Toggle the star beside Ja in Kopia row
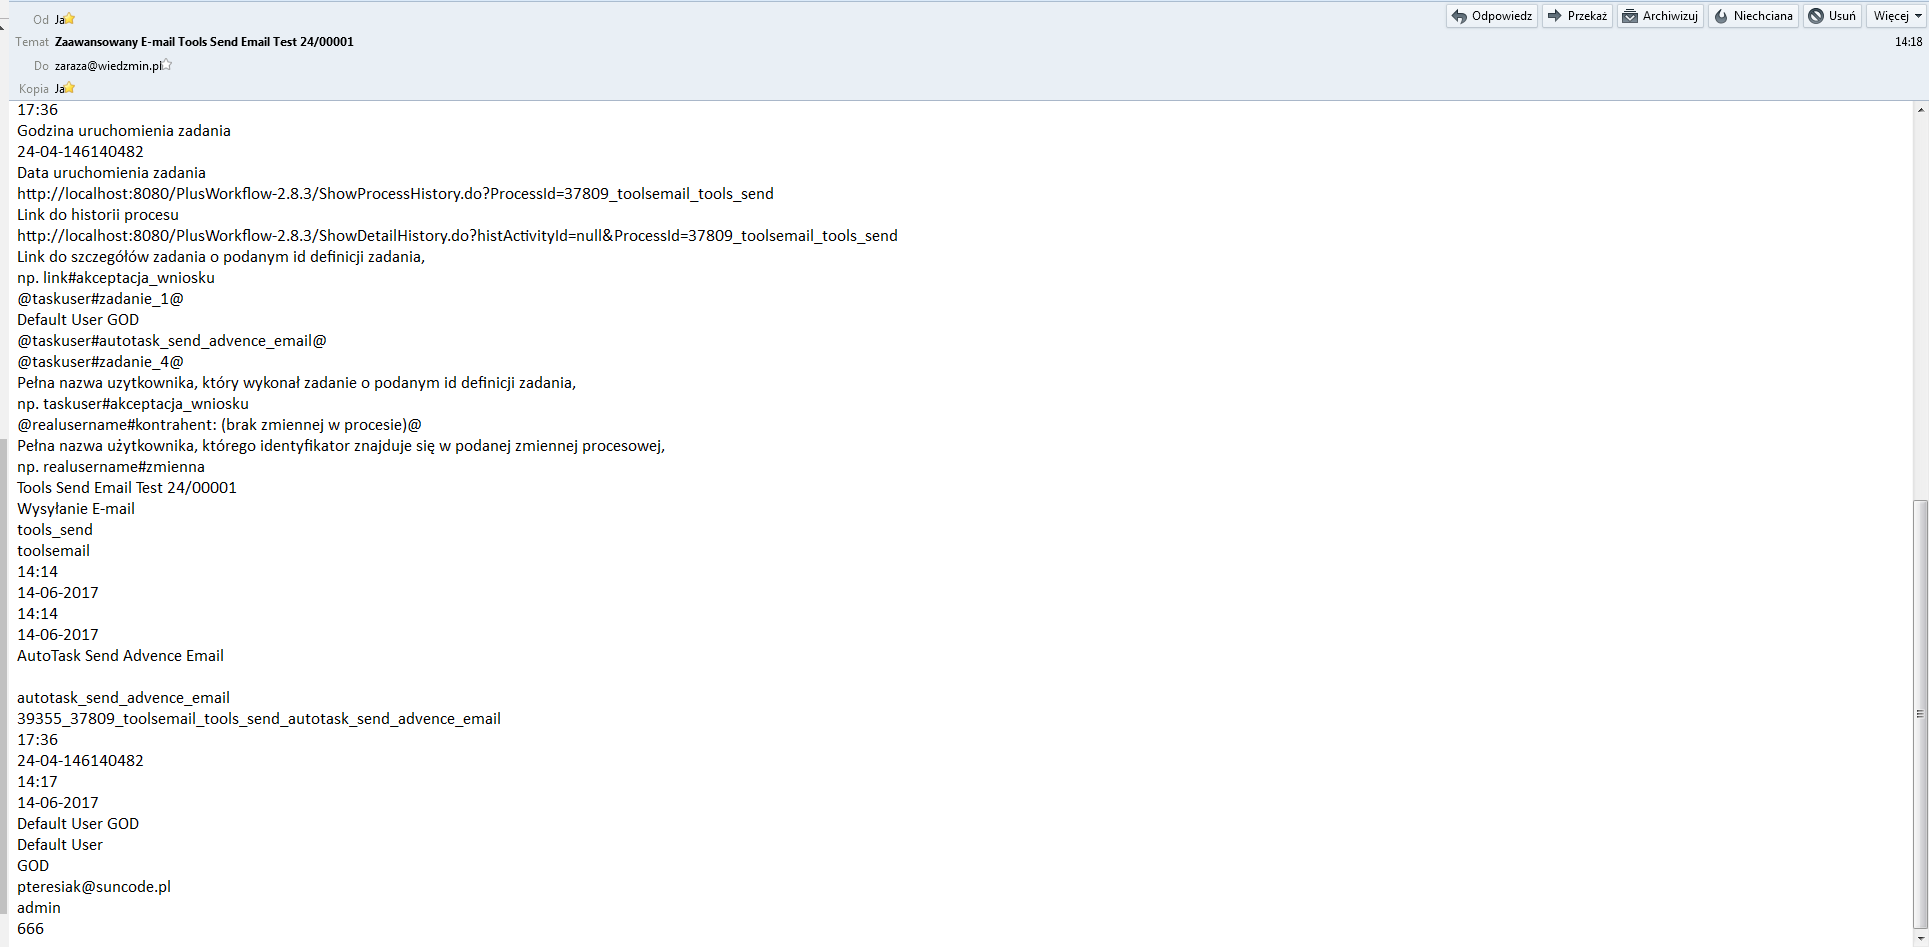Viewport: 1929px width, 947px height. coord(70,88)
